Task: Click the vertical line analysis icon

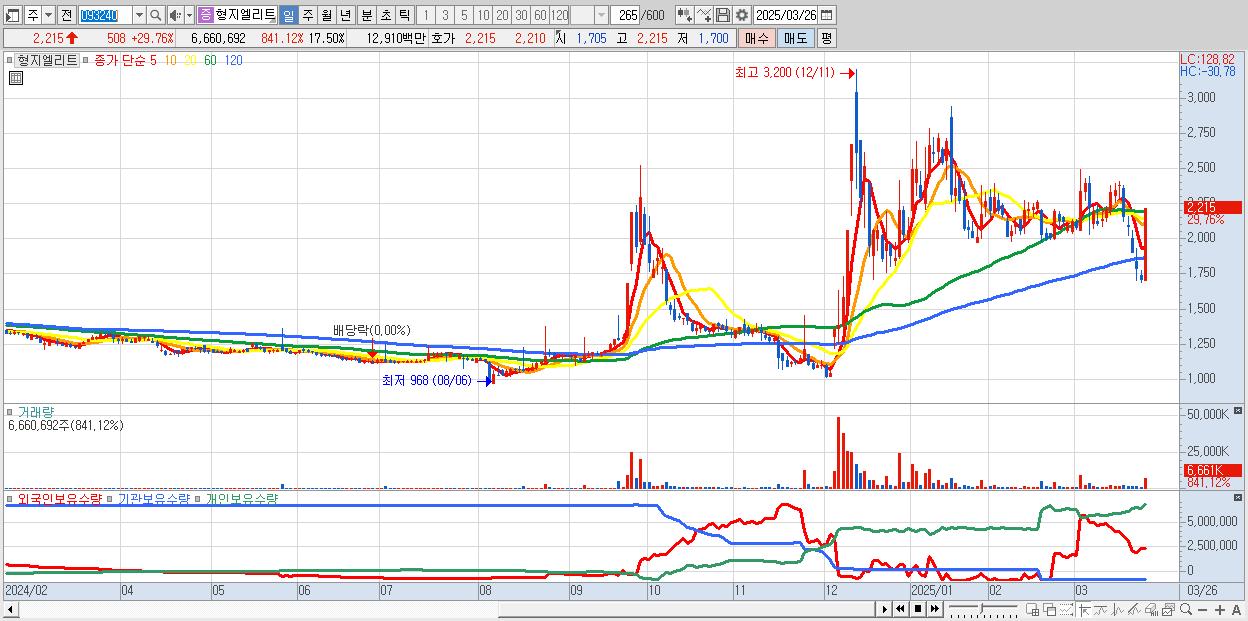Action: click(1118, 610)
